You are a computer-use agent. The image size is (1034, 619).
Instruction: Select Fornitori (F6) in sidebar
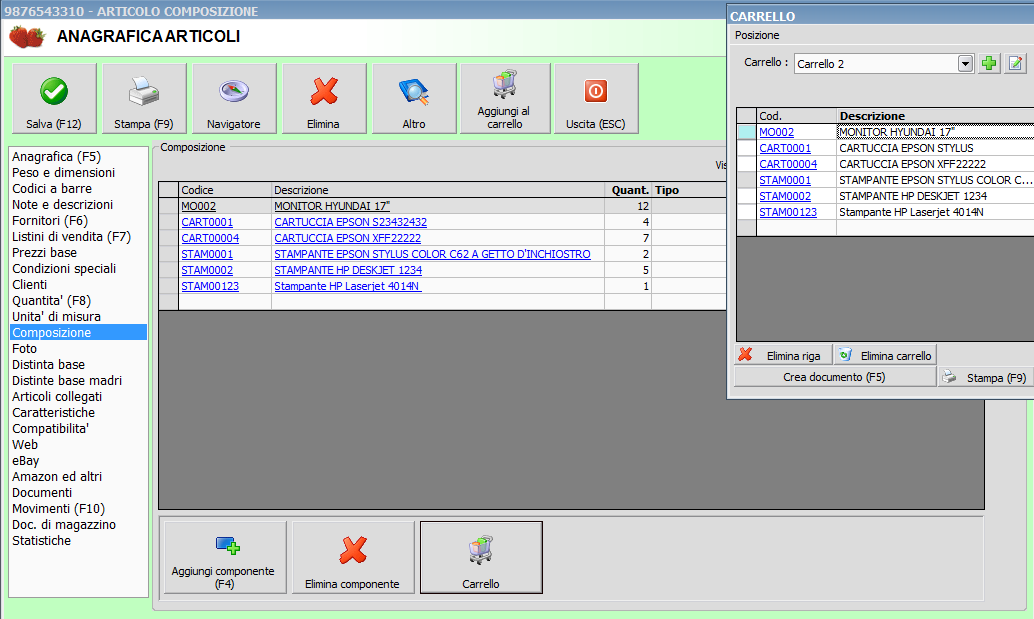click(x=49, y=221)
